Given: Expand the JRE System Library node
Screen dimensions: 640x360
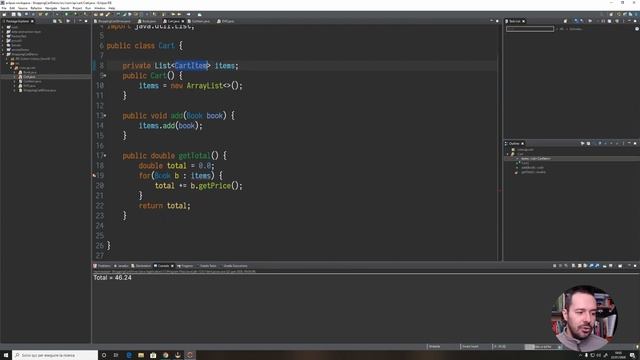Looking at the screenshot, I should 7,59.
